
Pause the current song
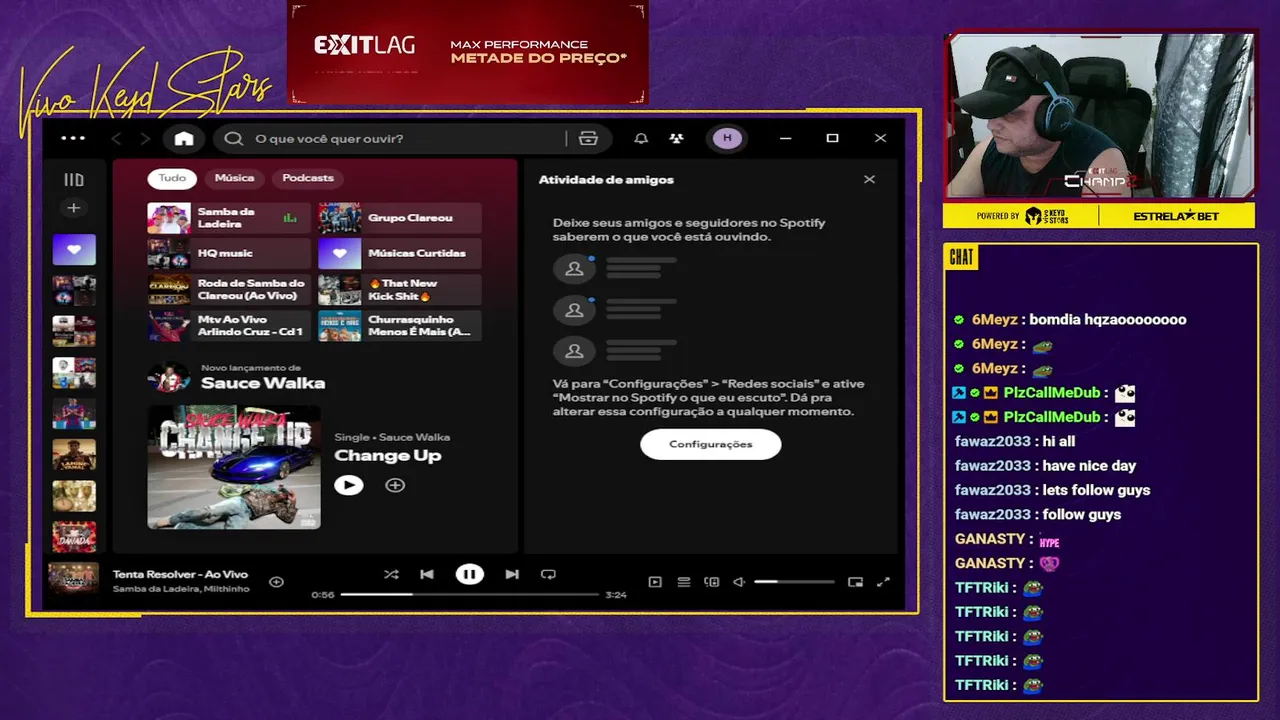click(469, 574)
